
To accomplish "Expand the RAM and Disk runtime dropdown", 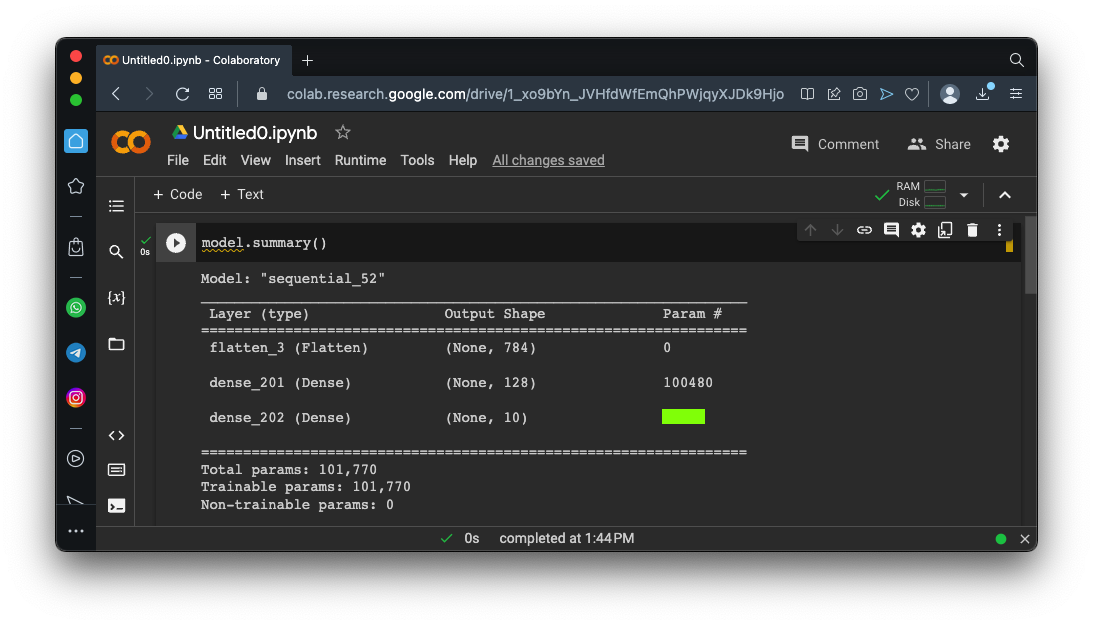I will [x=964, y=195].
